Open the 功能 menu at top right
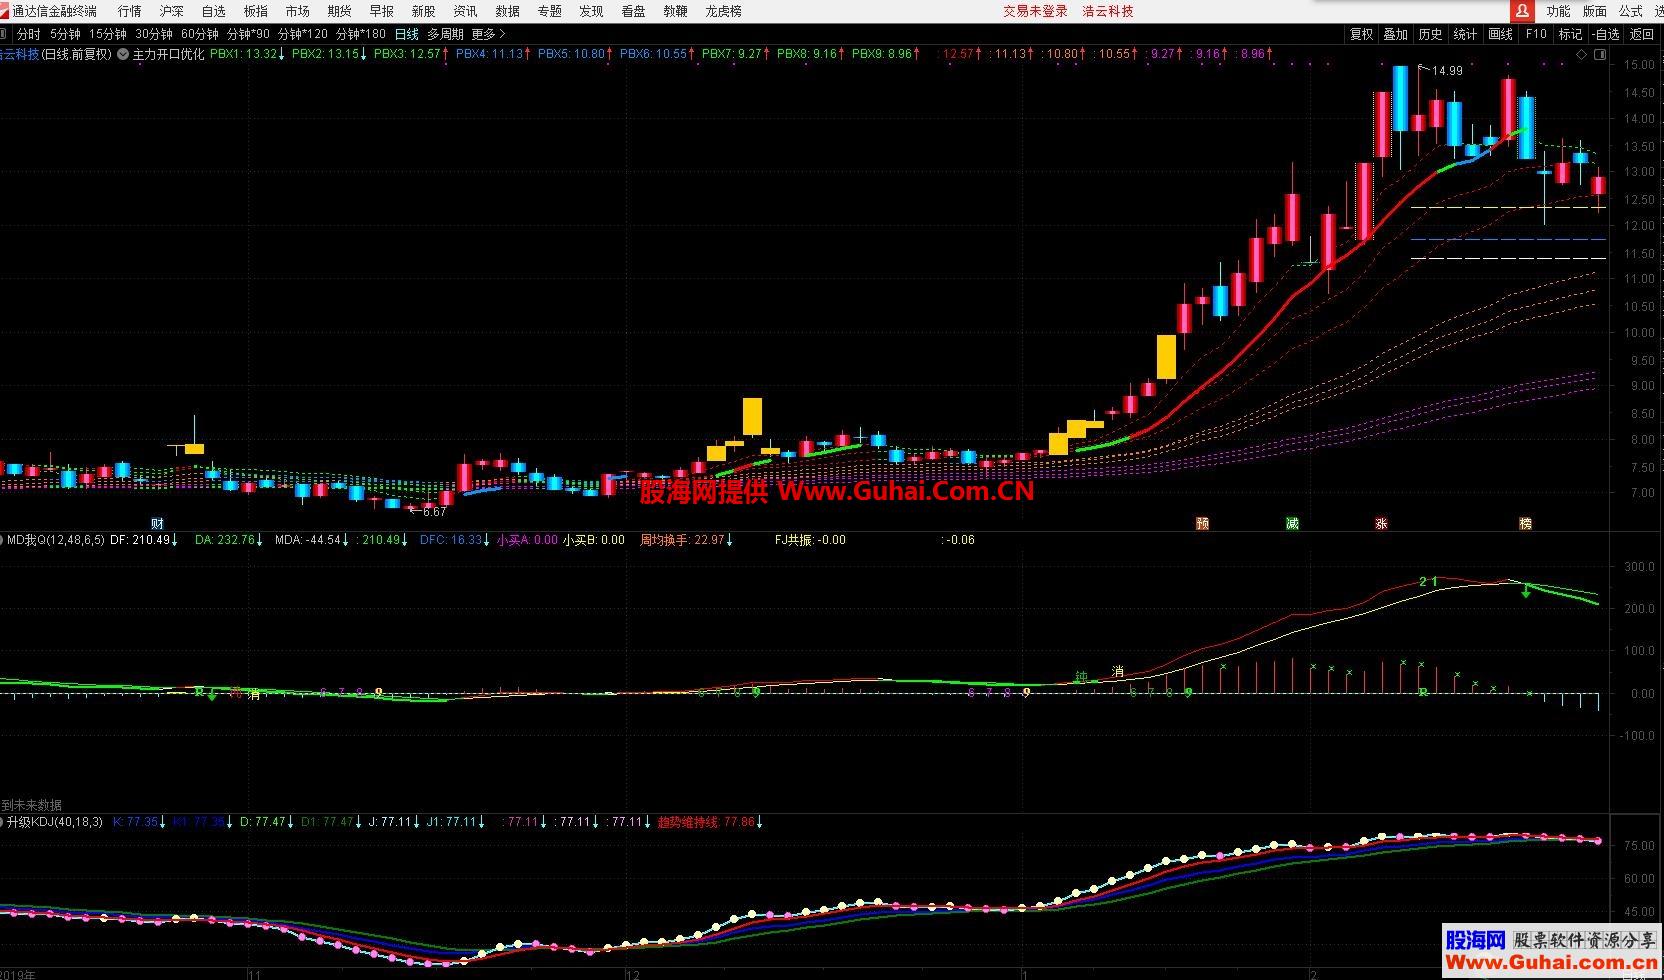 (1558, 11)
